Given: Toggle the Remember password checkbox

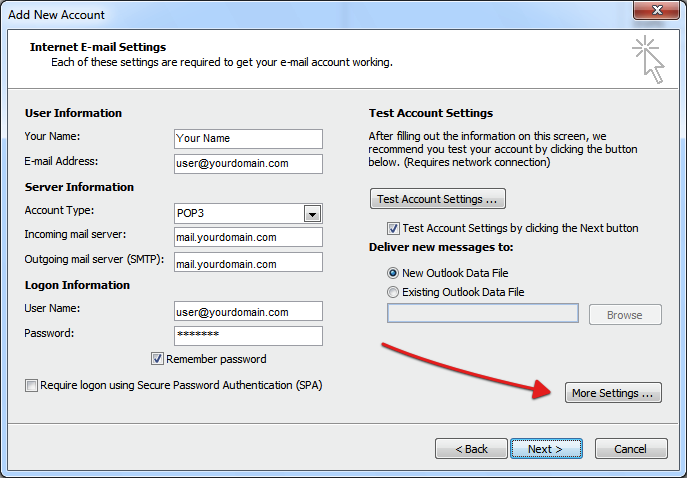Looking at the screenshot, I should click(157, 359).
